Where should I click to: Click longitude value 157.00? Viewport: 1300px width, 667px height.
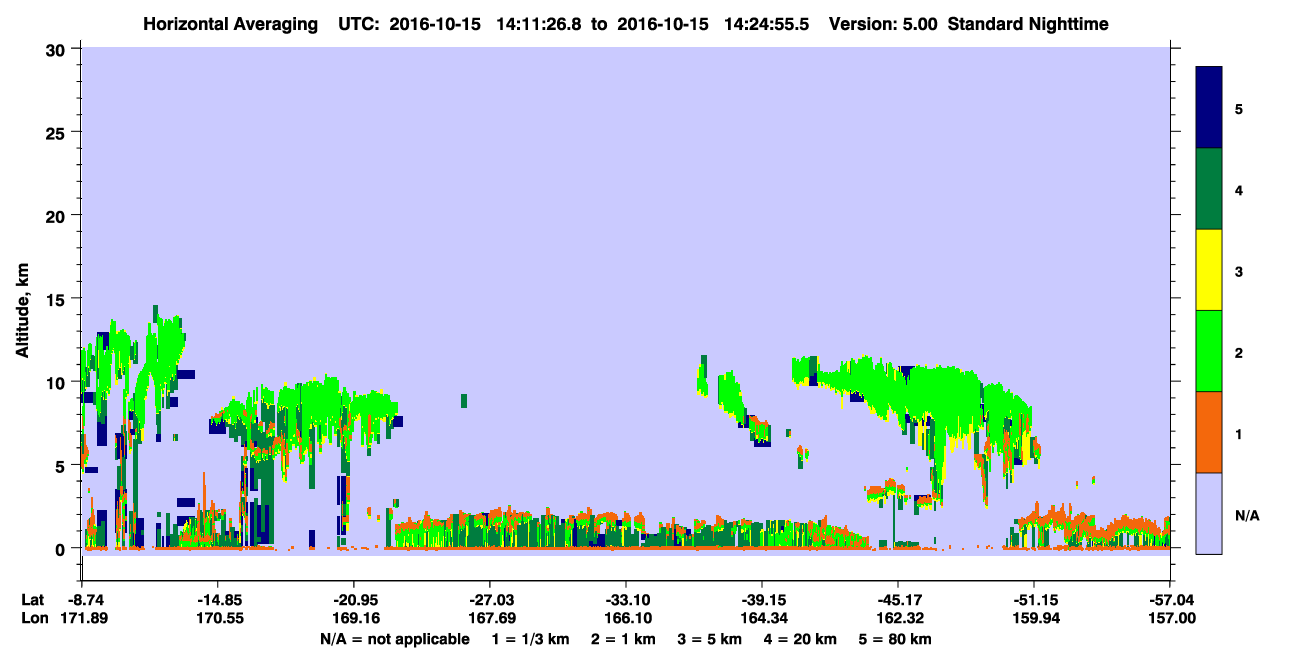(x=1170, y=619)
